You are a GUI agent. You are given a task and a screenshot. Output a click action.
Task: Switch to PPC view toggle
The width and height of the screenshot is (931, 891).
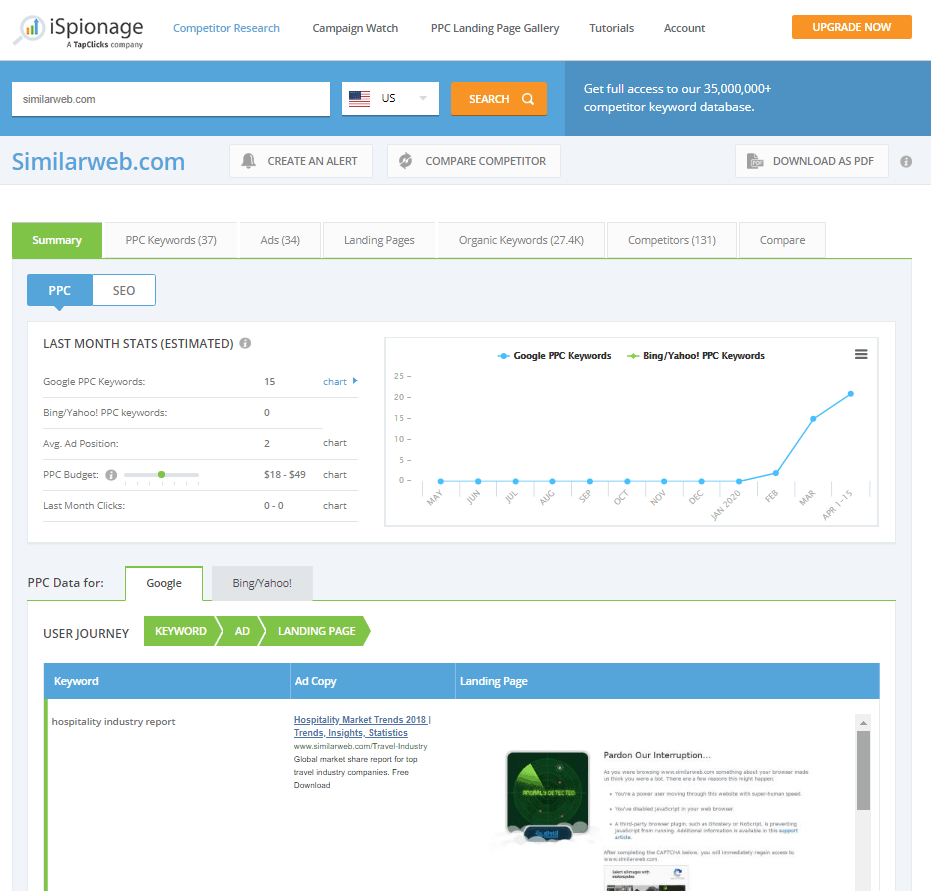[x=60, y=290]
